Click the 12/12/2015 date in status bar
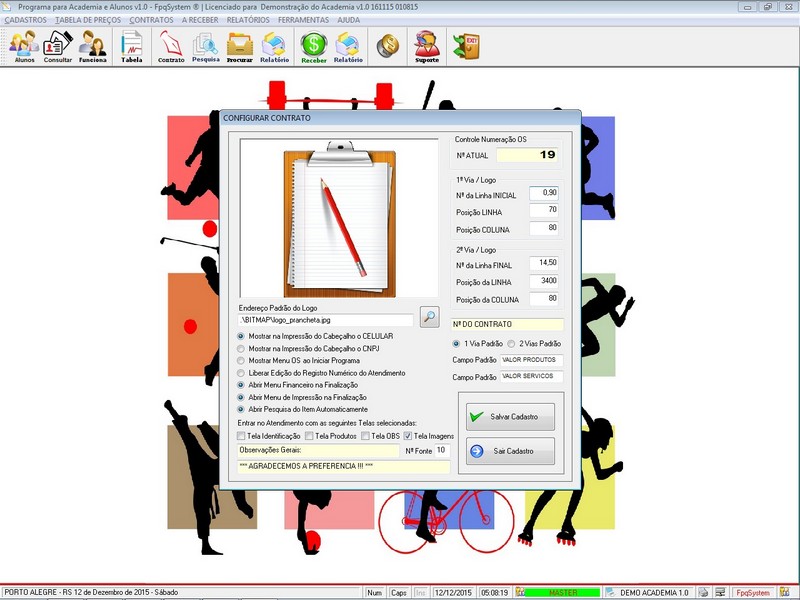The height and width of the screenshot is (600, 800). click(454, 593)
